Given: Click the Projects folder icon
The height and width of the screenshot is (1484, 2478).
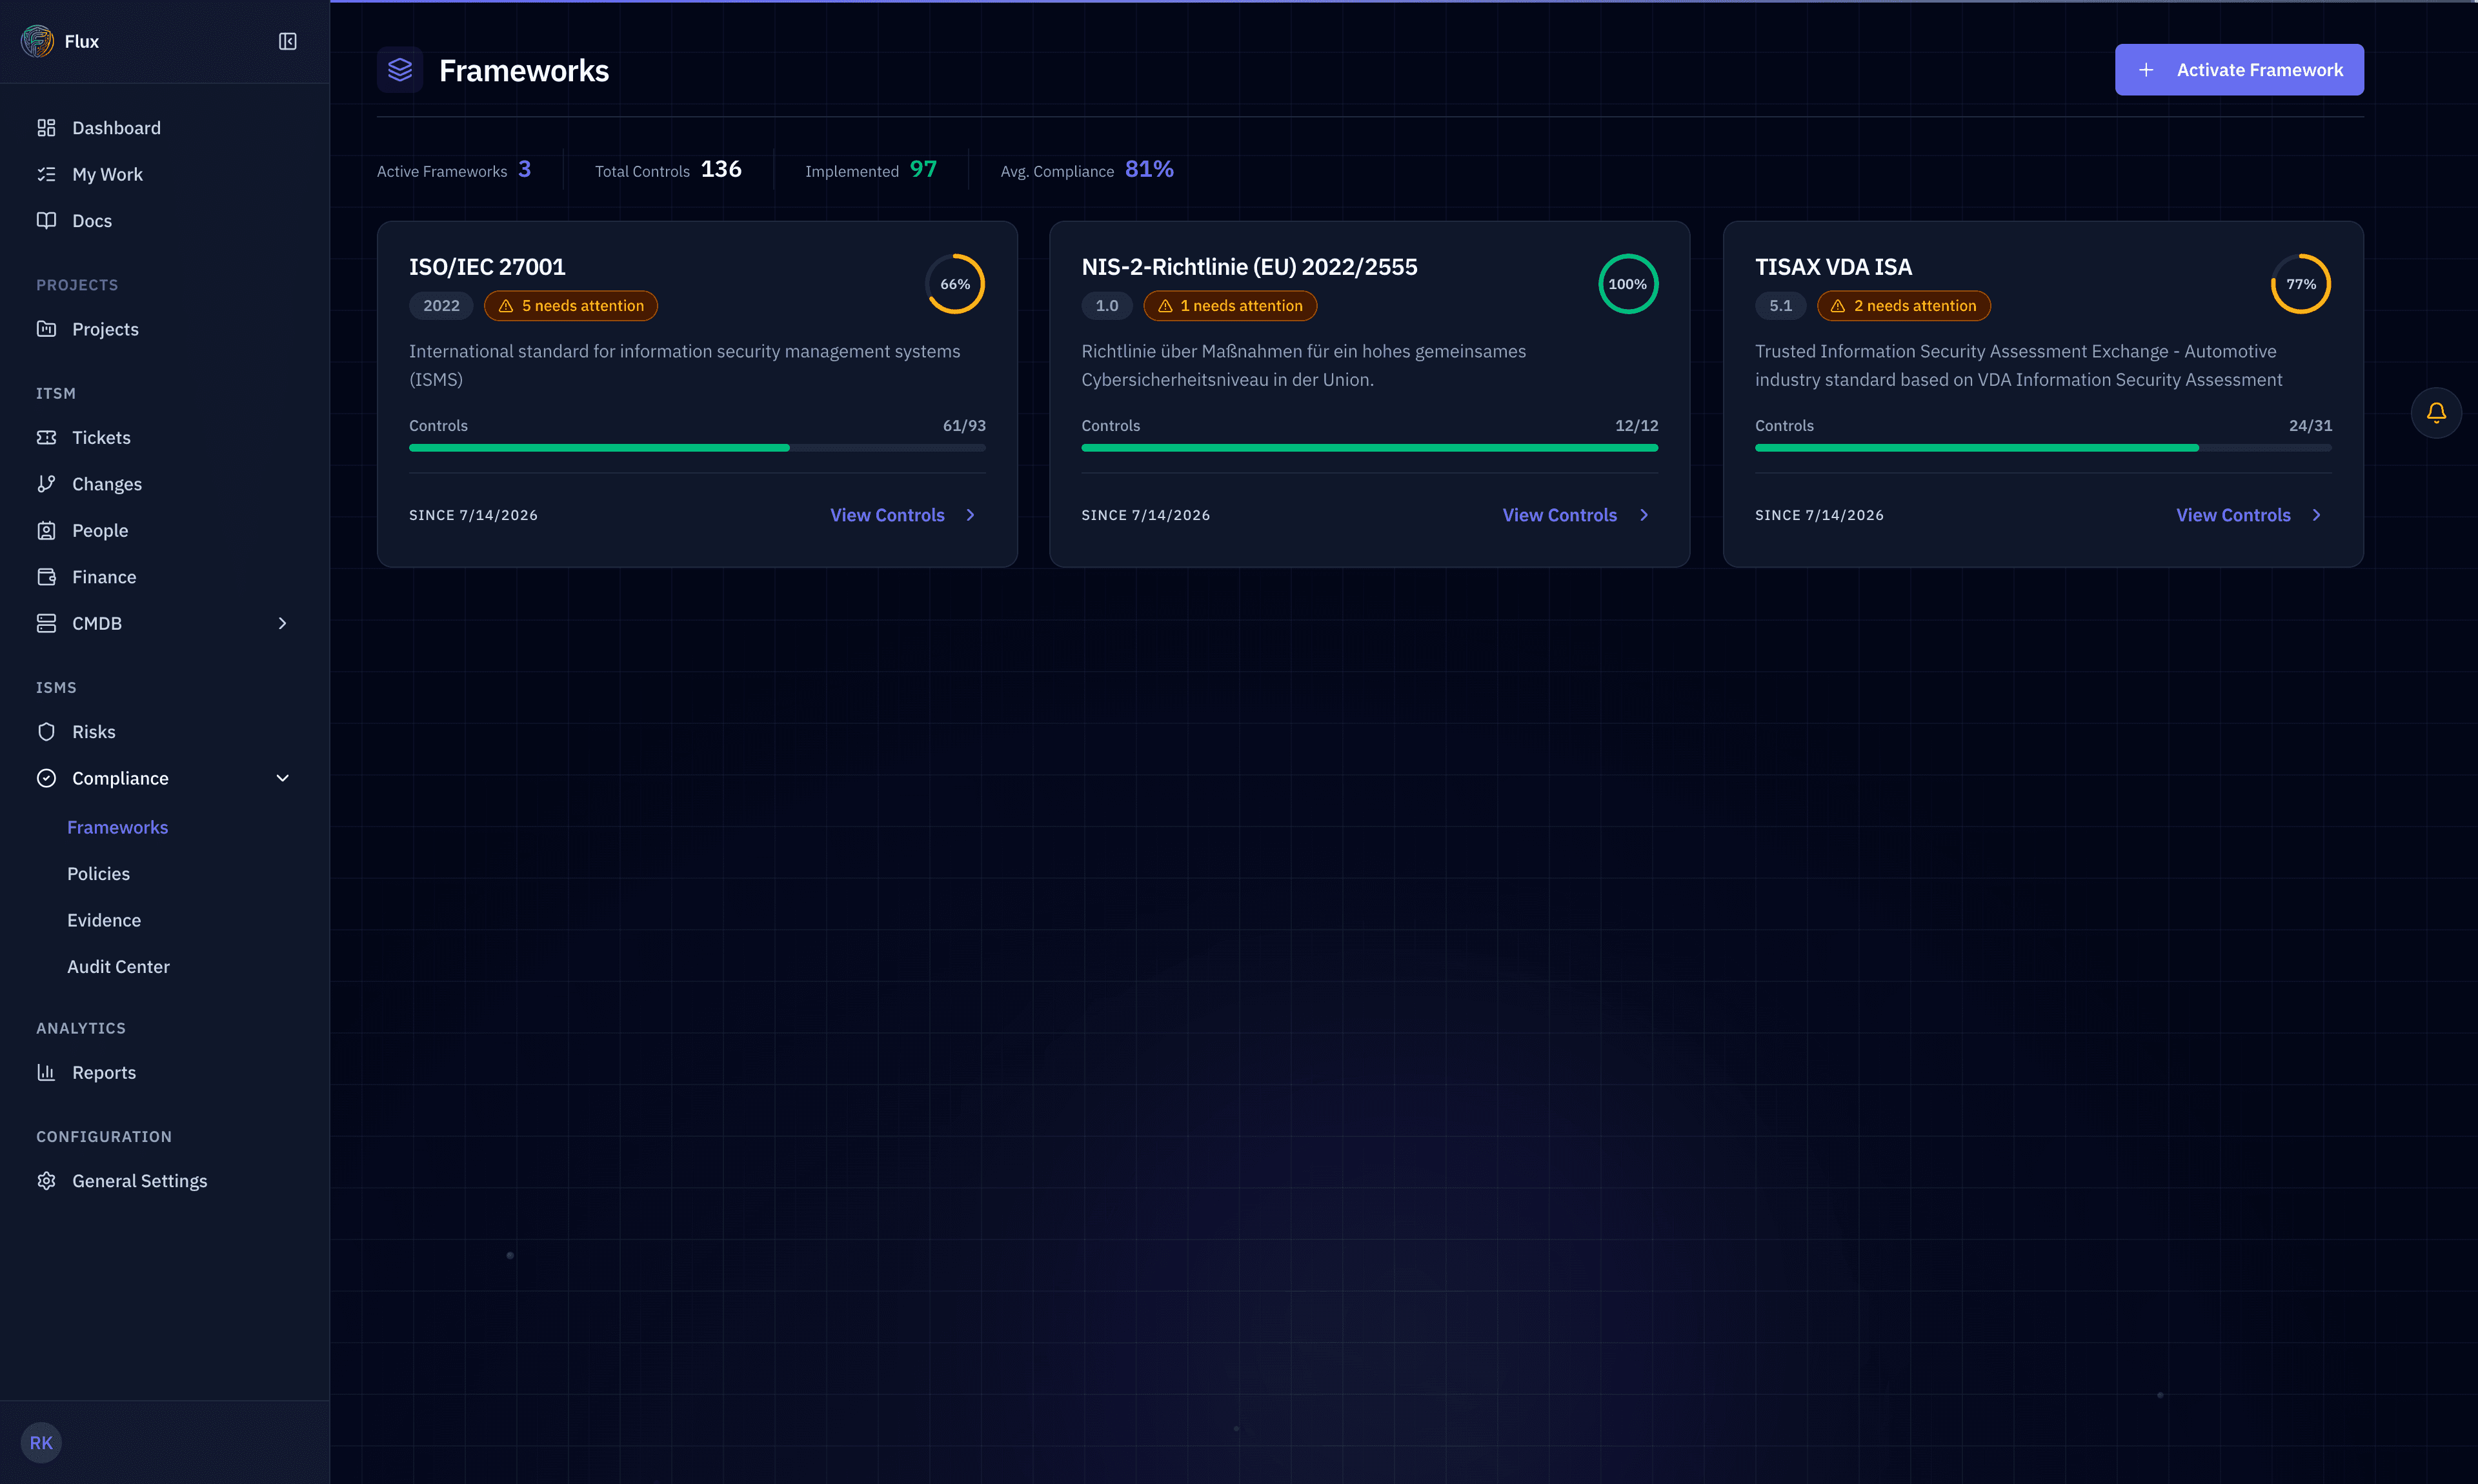Looking at the screenshot, I should tap(46, 329).
